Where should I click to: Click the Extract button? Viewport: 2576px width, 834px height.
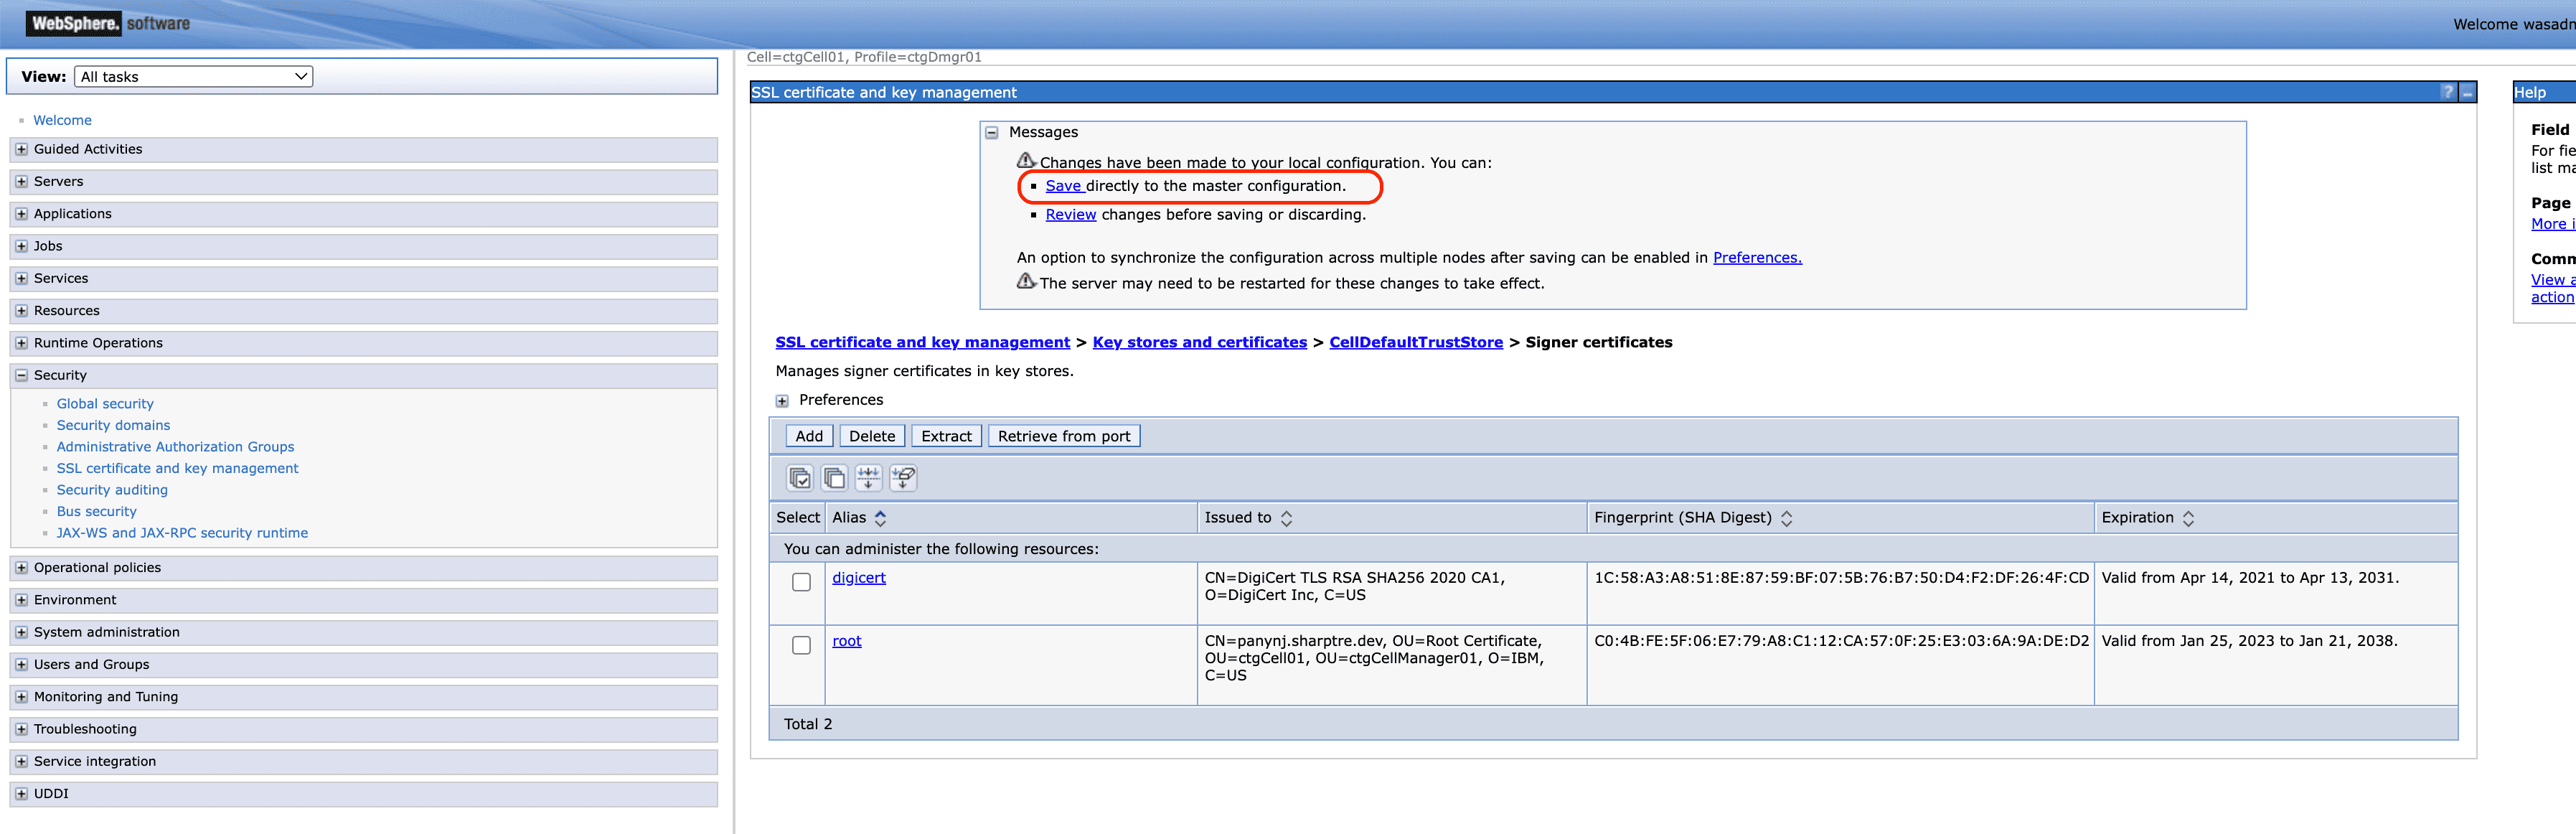click(x=946, y=436)
